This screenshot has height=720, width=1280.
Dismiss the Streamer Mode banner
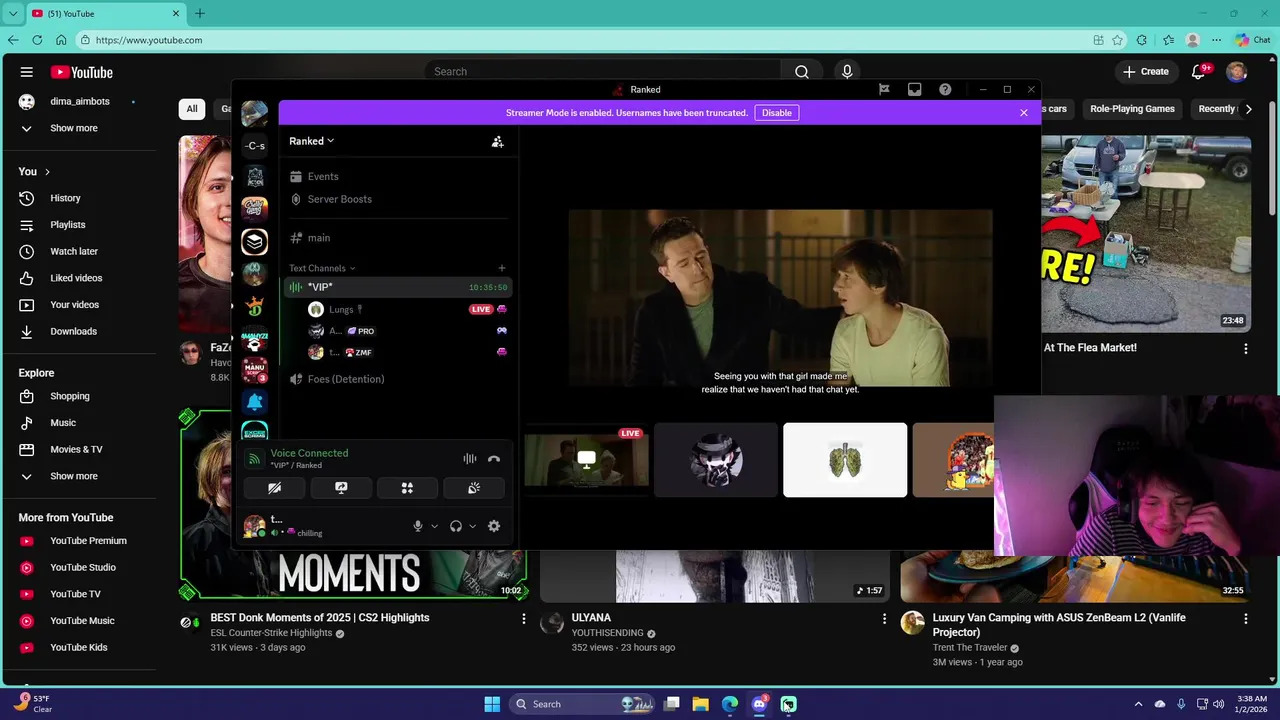(x=1024, y=113)
